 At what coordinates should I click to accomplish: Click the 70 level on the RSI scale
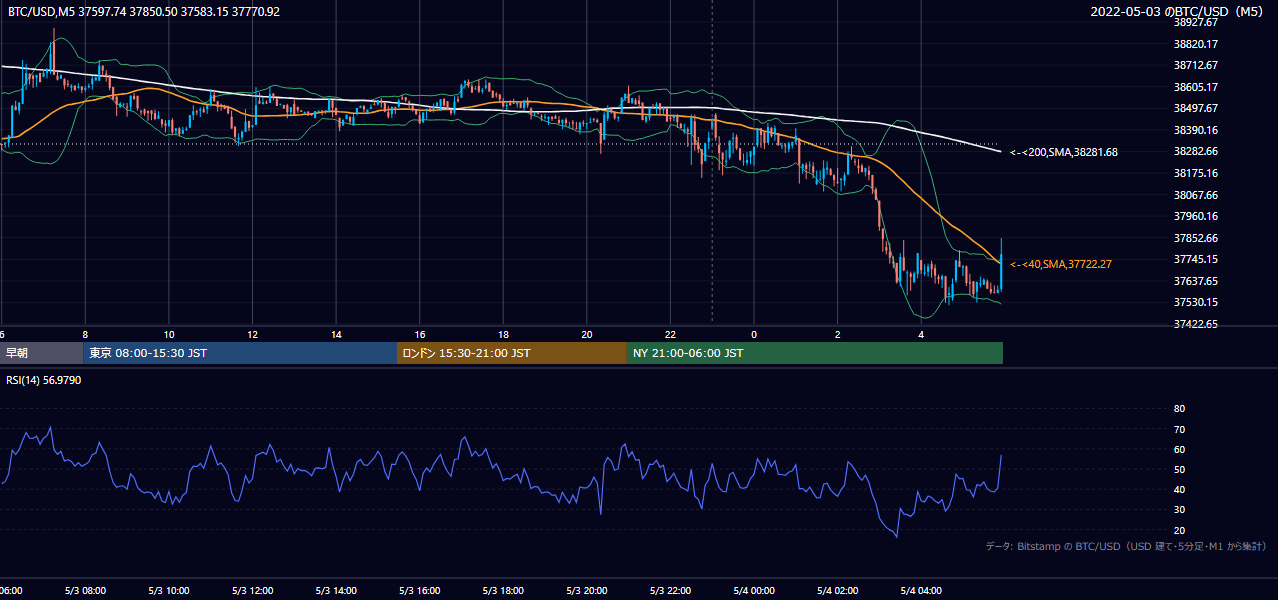coord(1179,429)
